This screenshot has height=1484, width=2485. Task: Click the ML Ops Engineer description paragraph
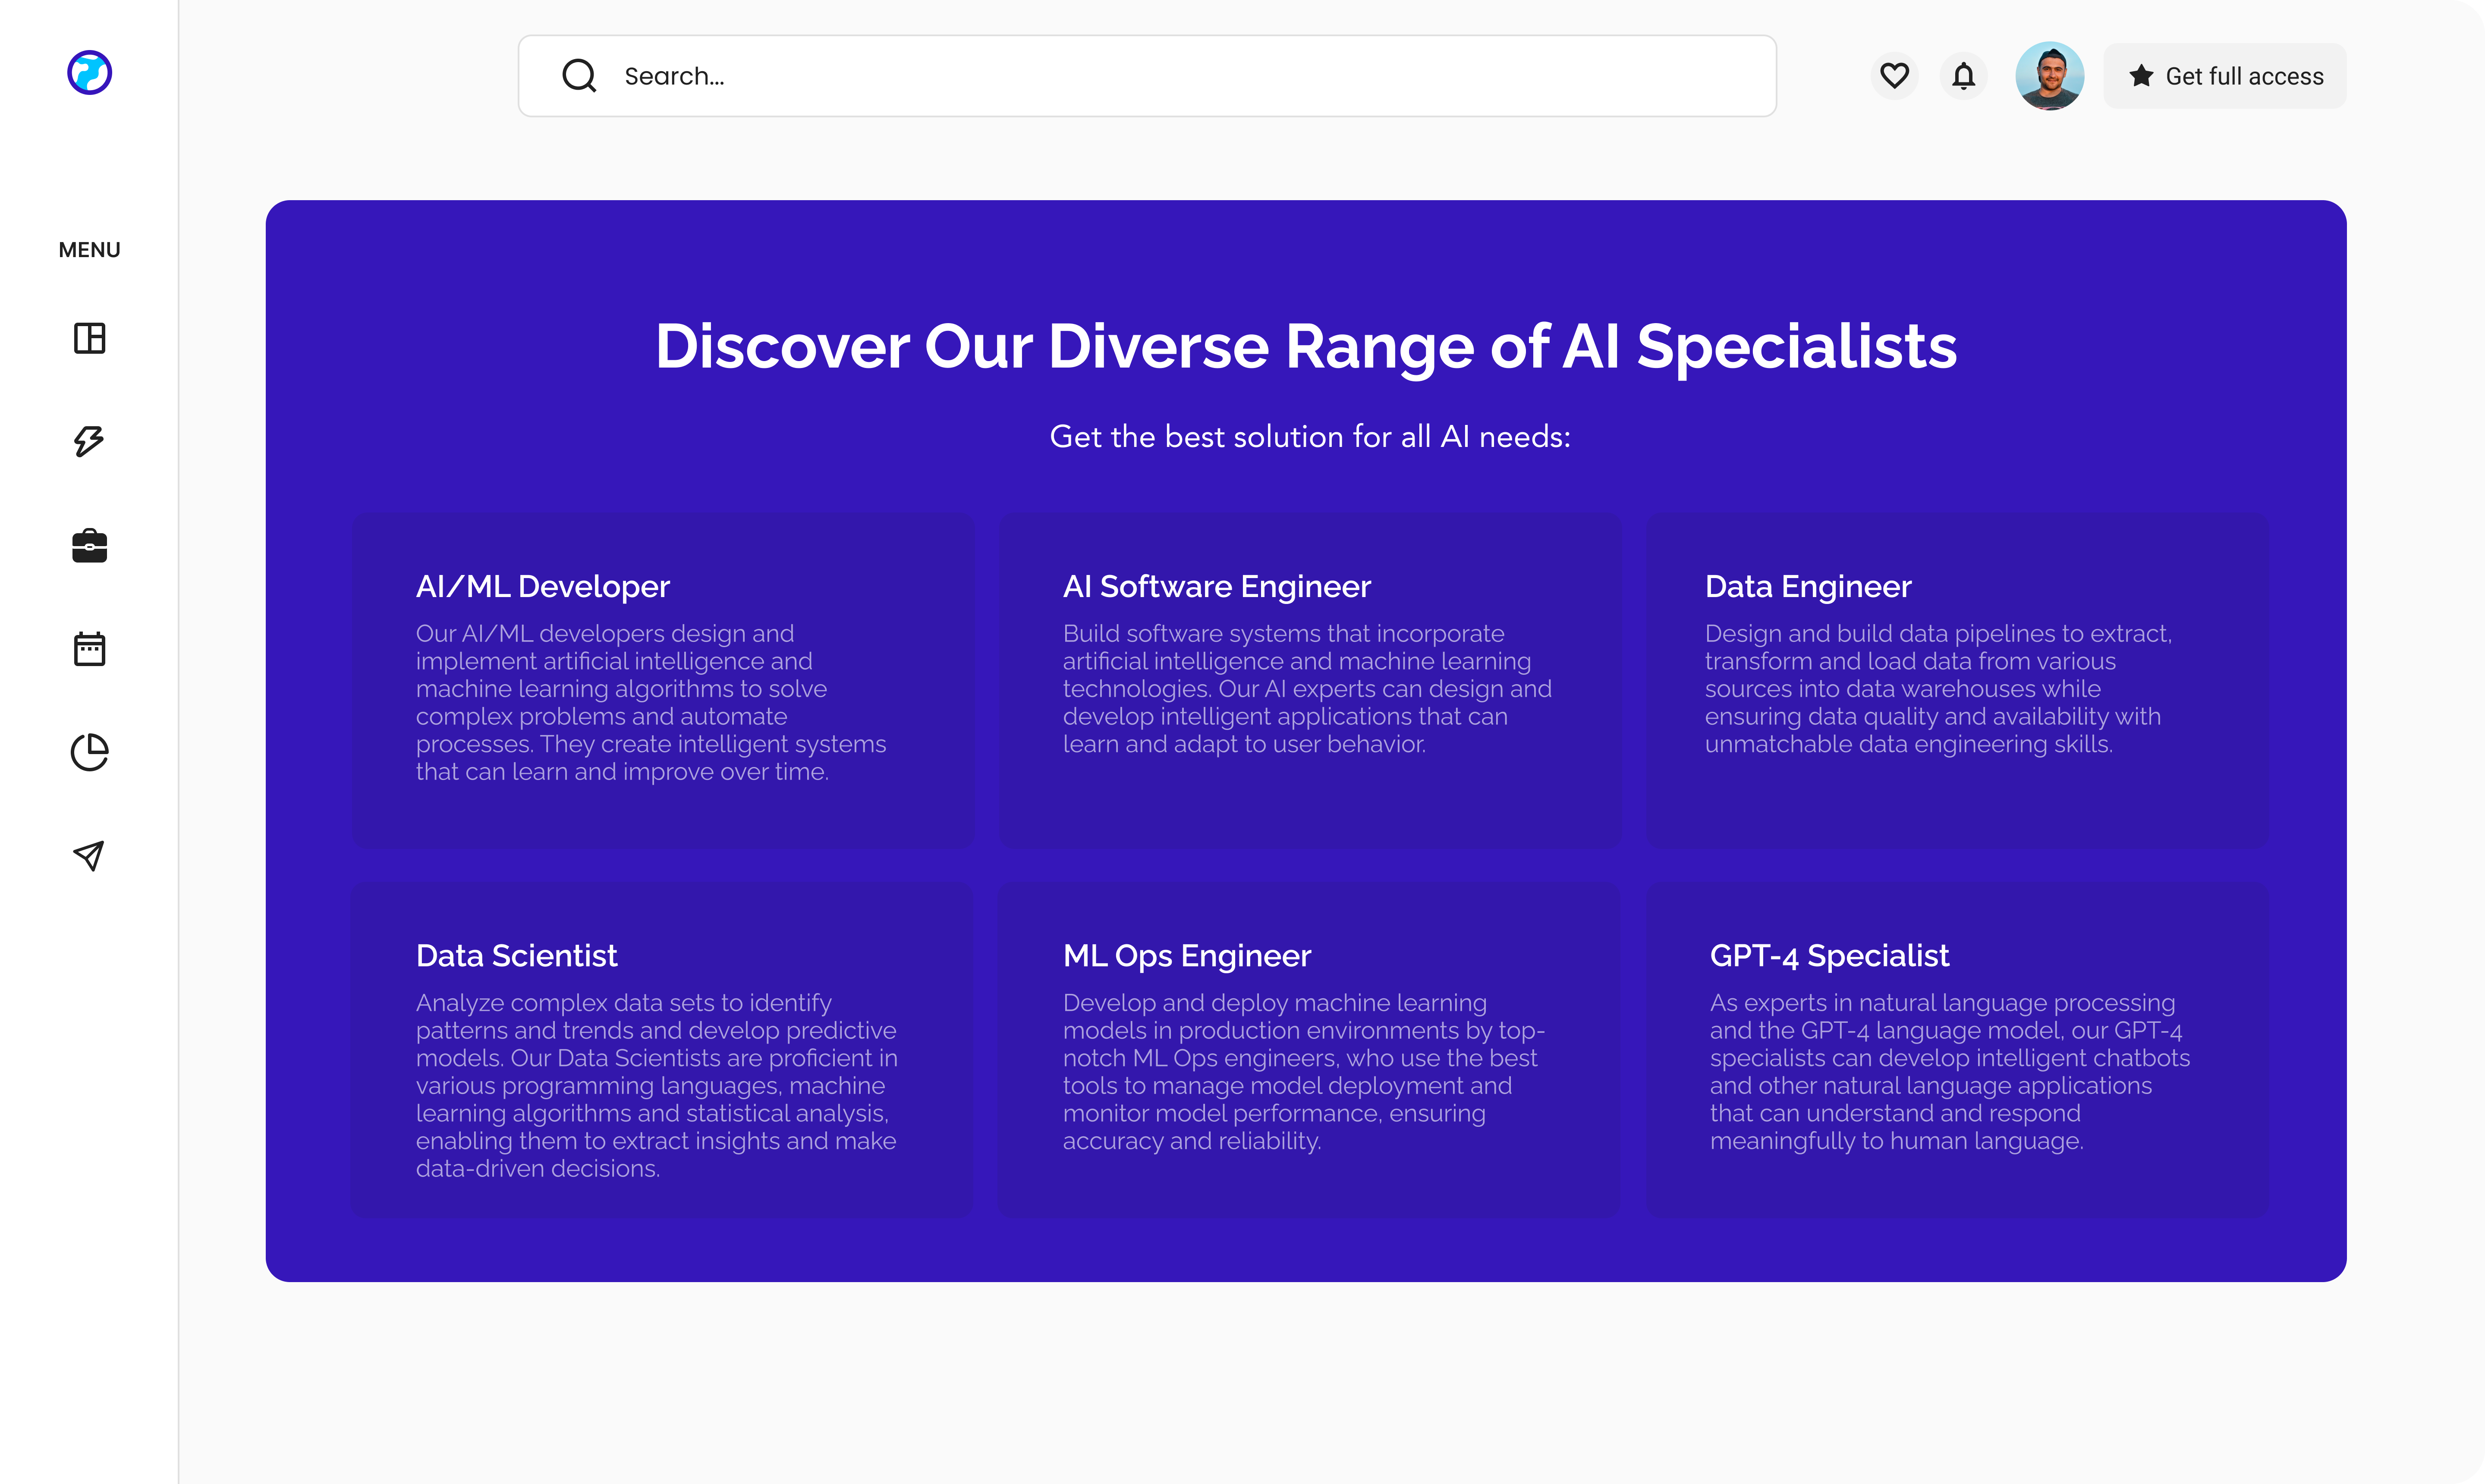[1304, 1072]
